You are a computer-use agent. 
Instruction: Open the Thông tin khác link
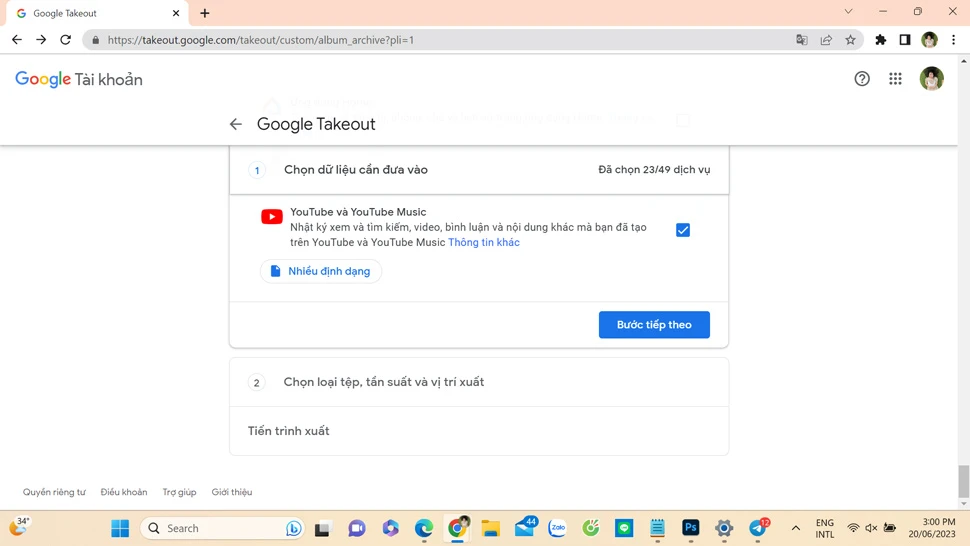[x=484, y=242]
